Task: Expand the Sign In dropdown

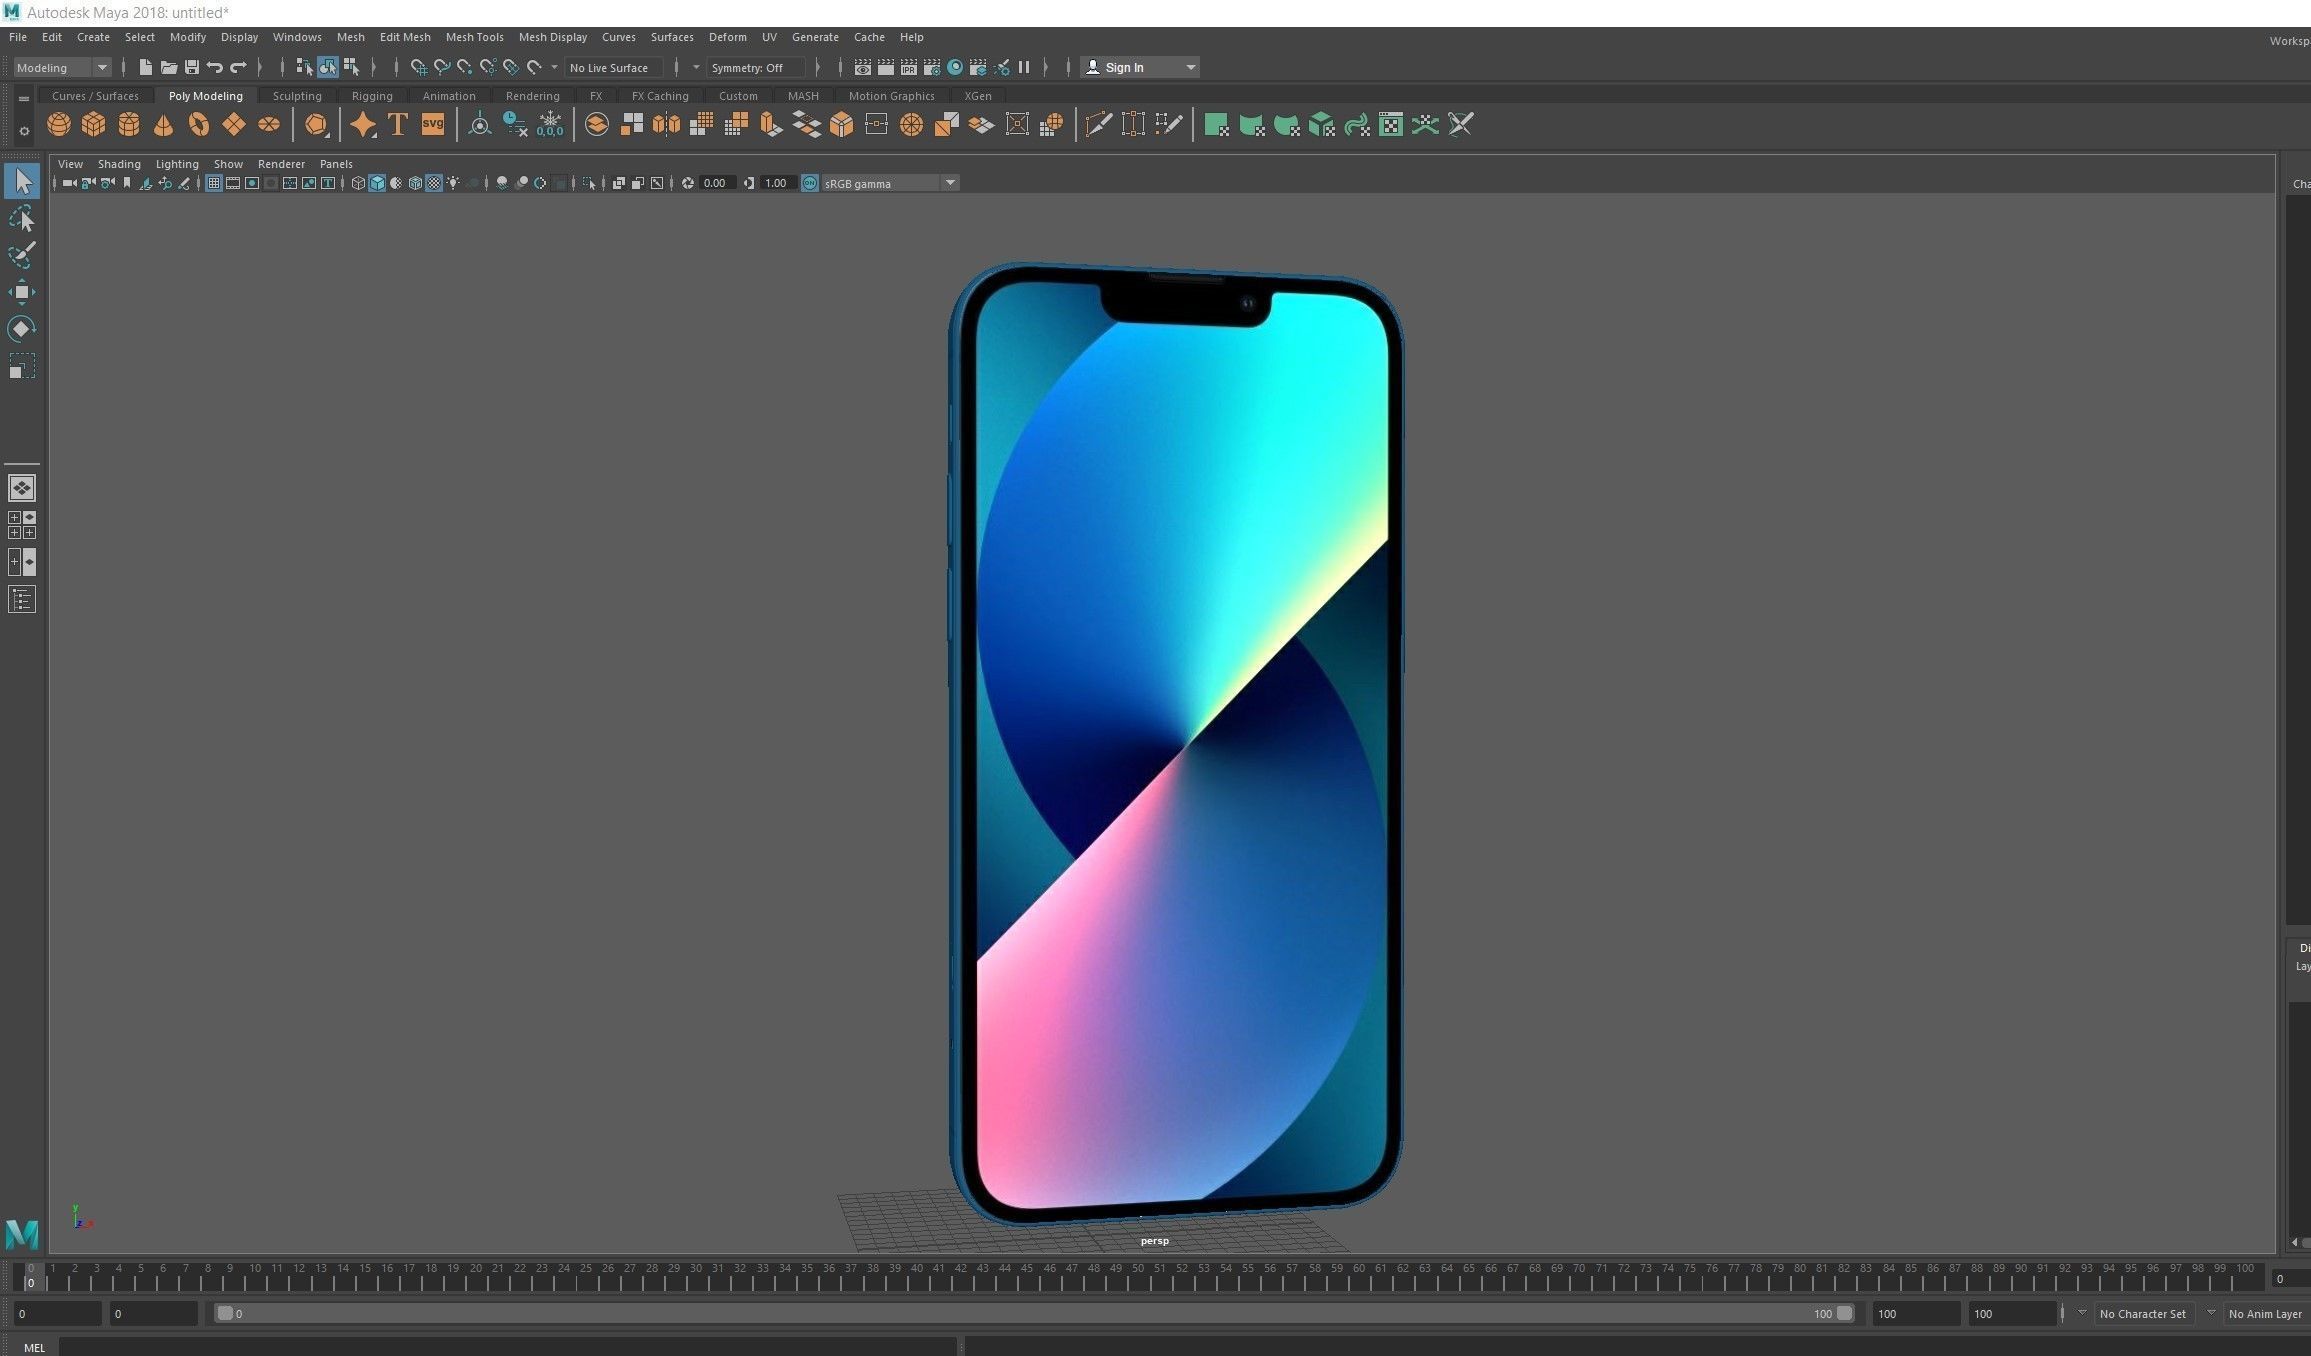Action: (x=1190, y=67)
